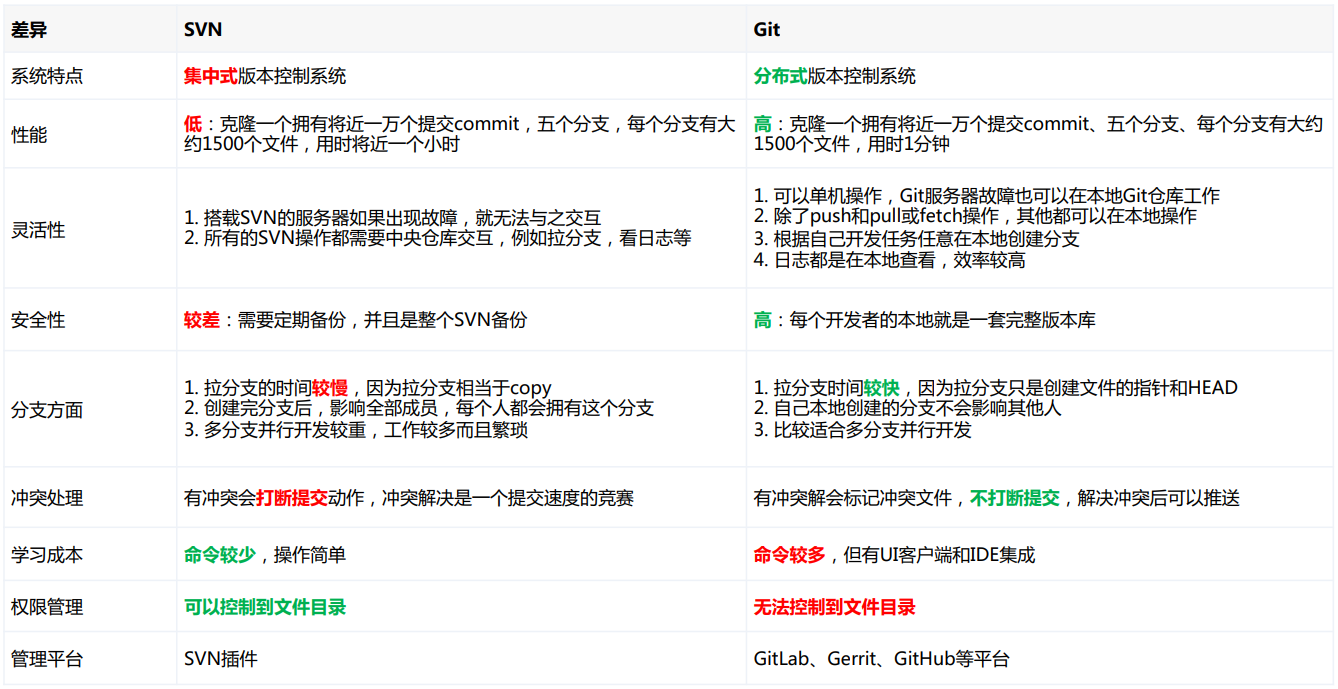Viewport: 1338px width, 689px height.
Task: Click green "较快" in Git branch cell
Action: coord(882,388)
